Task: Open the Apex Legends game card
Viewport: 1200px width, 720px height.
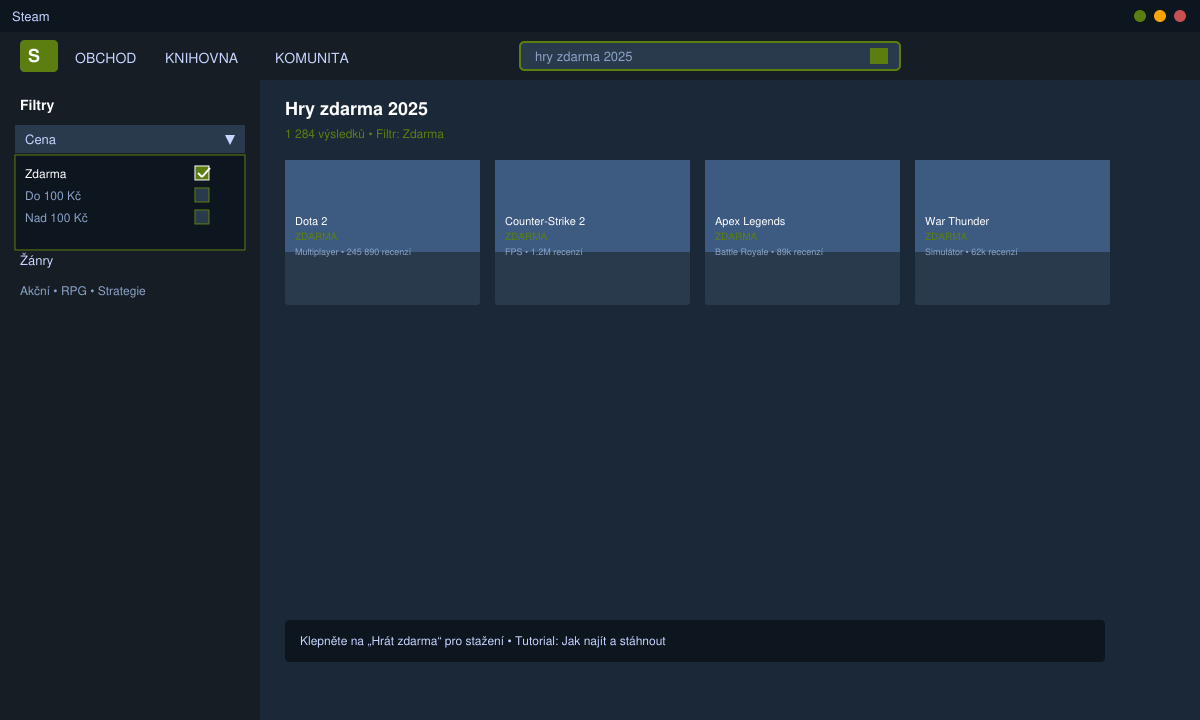Action: pyautogui.click(x=802, y=232)
